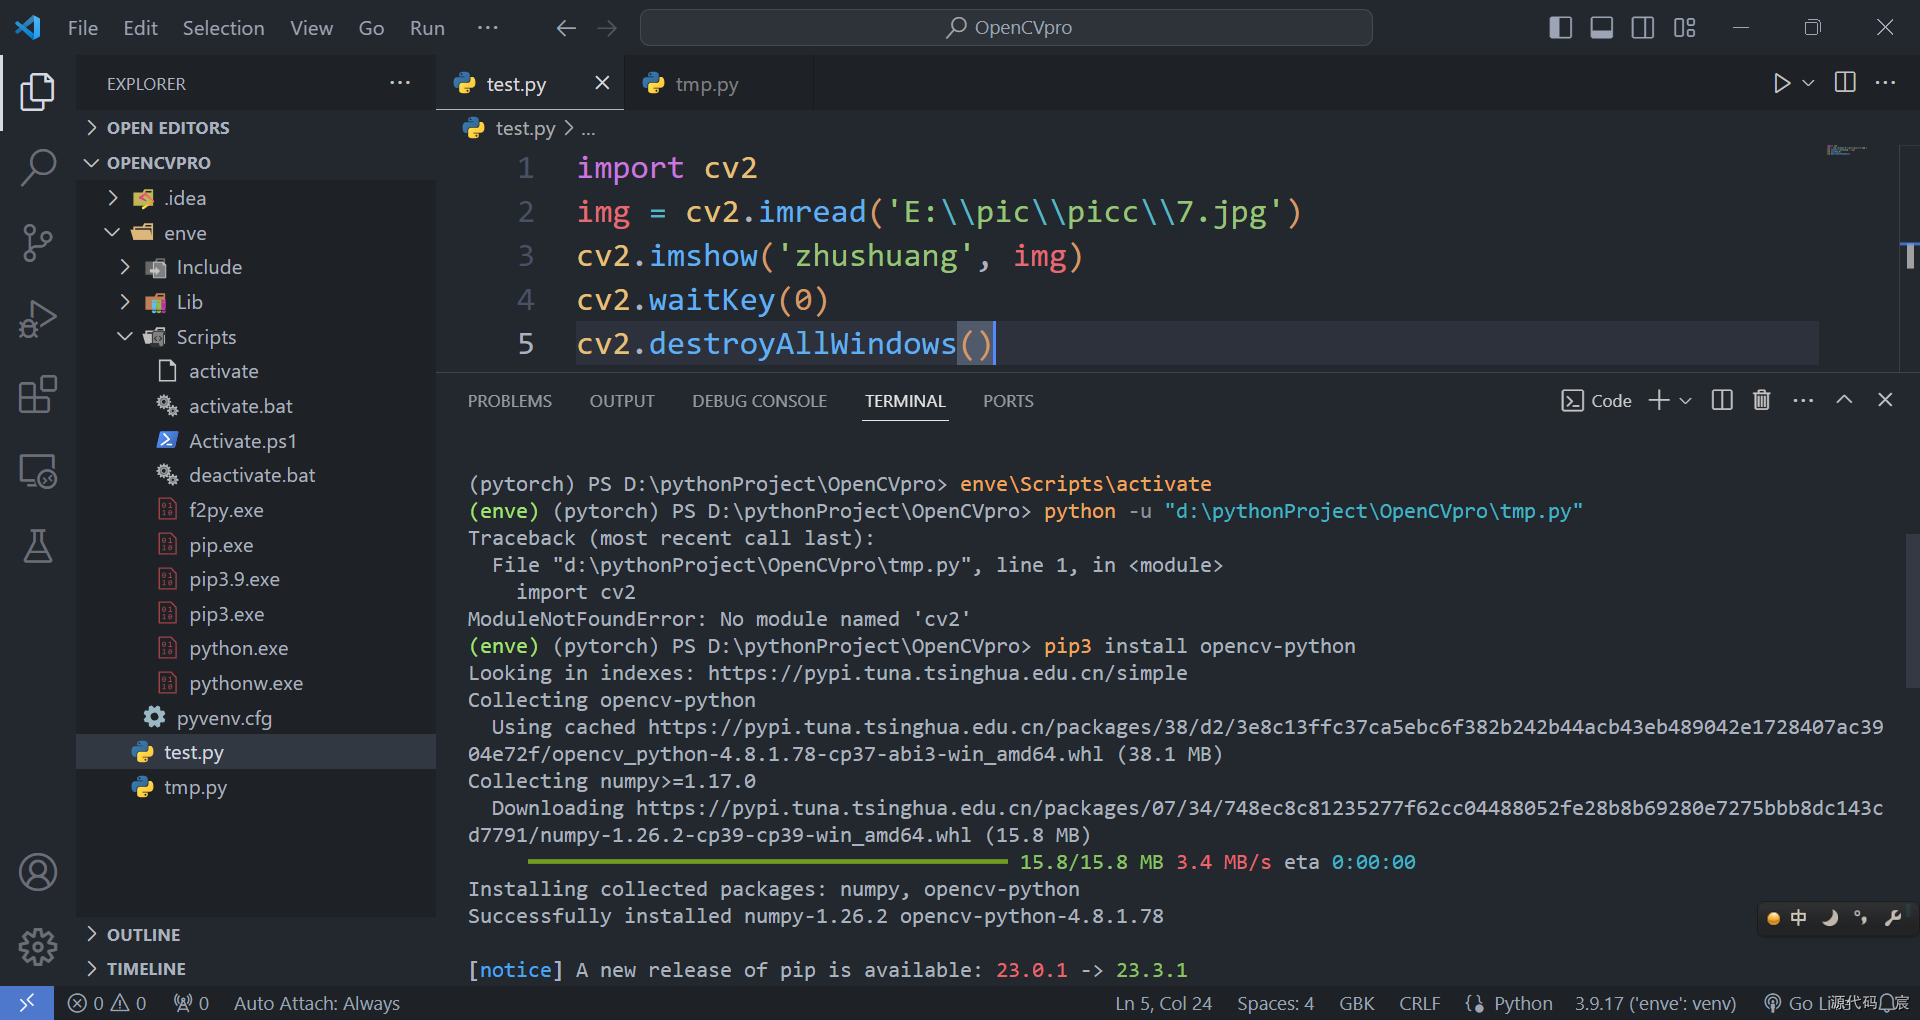
Task: Click Ln 5, Col 24 cursor position
Action: (x=1163, y=1003)
